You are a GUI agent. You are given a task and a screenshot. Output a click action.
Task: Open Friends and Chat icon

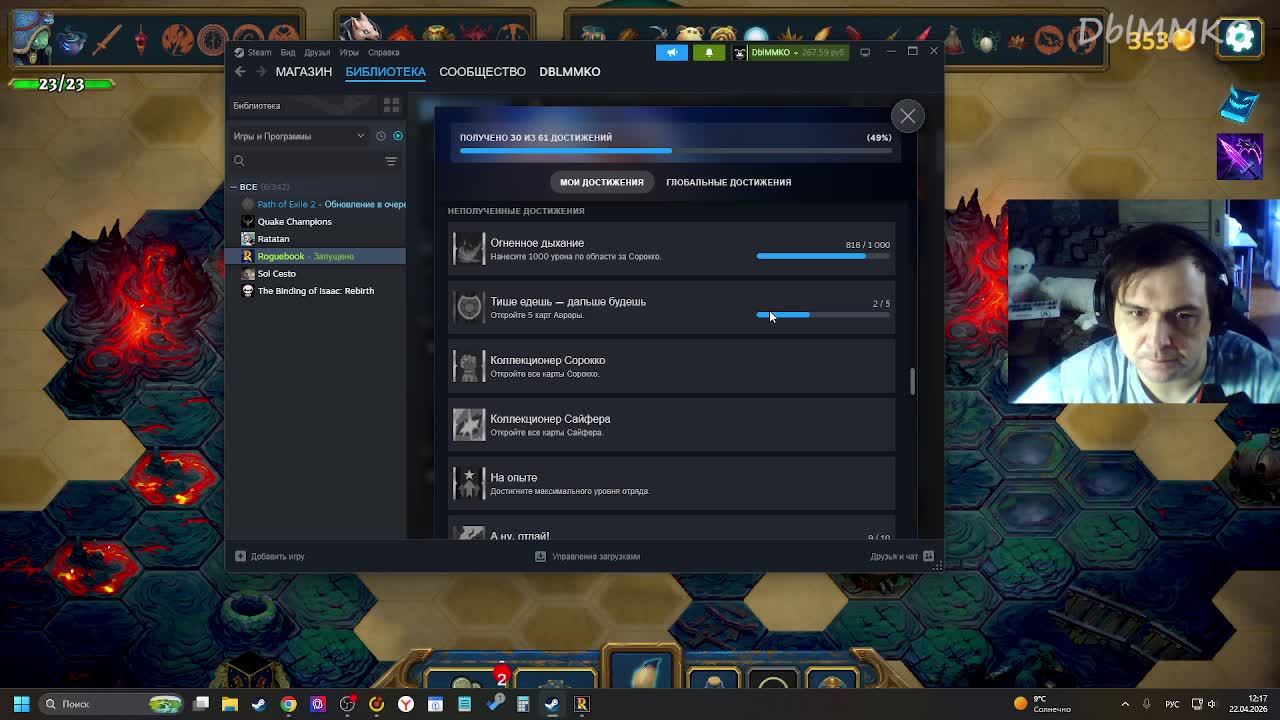click(928, 556)
